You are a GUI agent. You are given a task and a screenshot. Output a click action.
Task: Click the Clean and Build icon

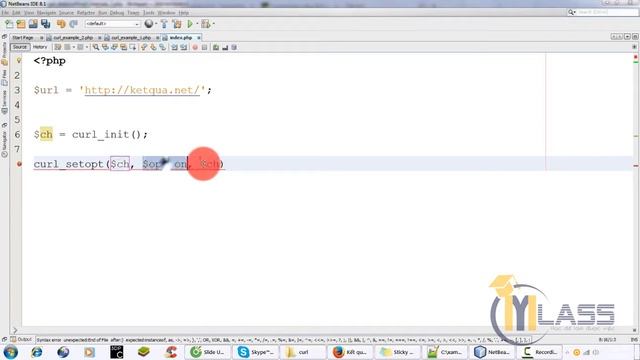pos(177,24)
